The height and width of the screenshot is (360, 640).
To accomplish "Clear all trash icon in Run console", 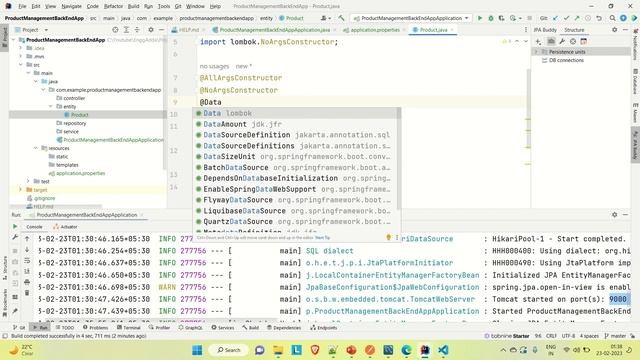I will [27, 293].
